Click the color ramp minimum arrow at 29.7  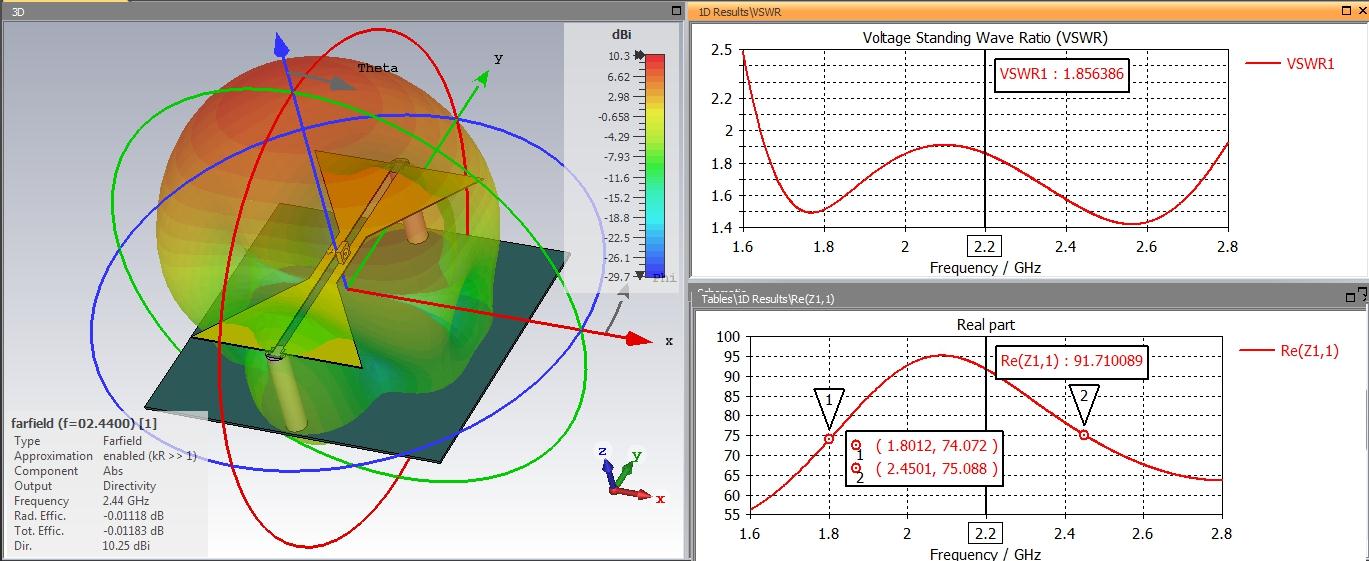[x=640, y=277]
